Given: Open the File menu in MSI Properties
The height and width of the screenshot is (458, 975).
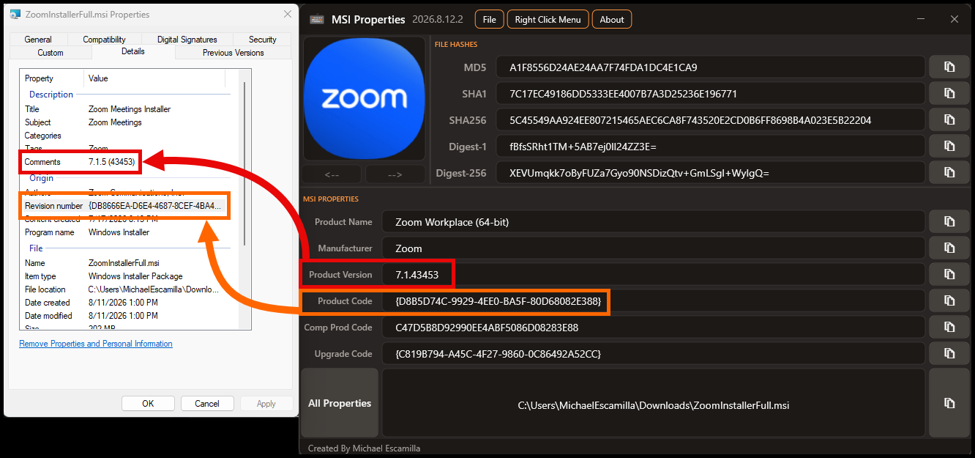Looking at the screenshot, I should pos(489,19).
